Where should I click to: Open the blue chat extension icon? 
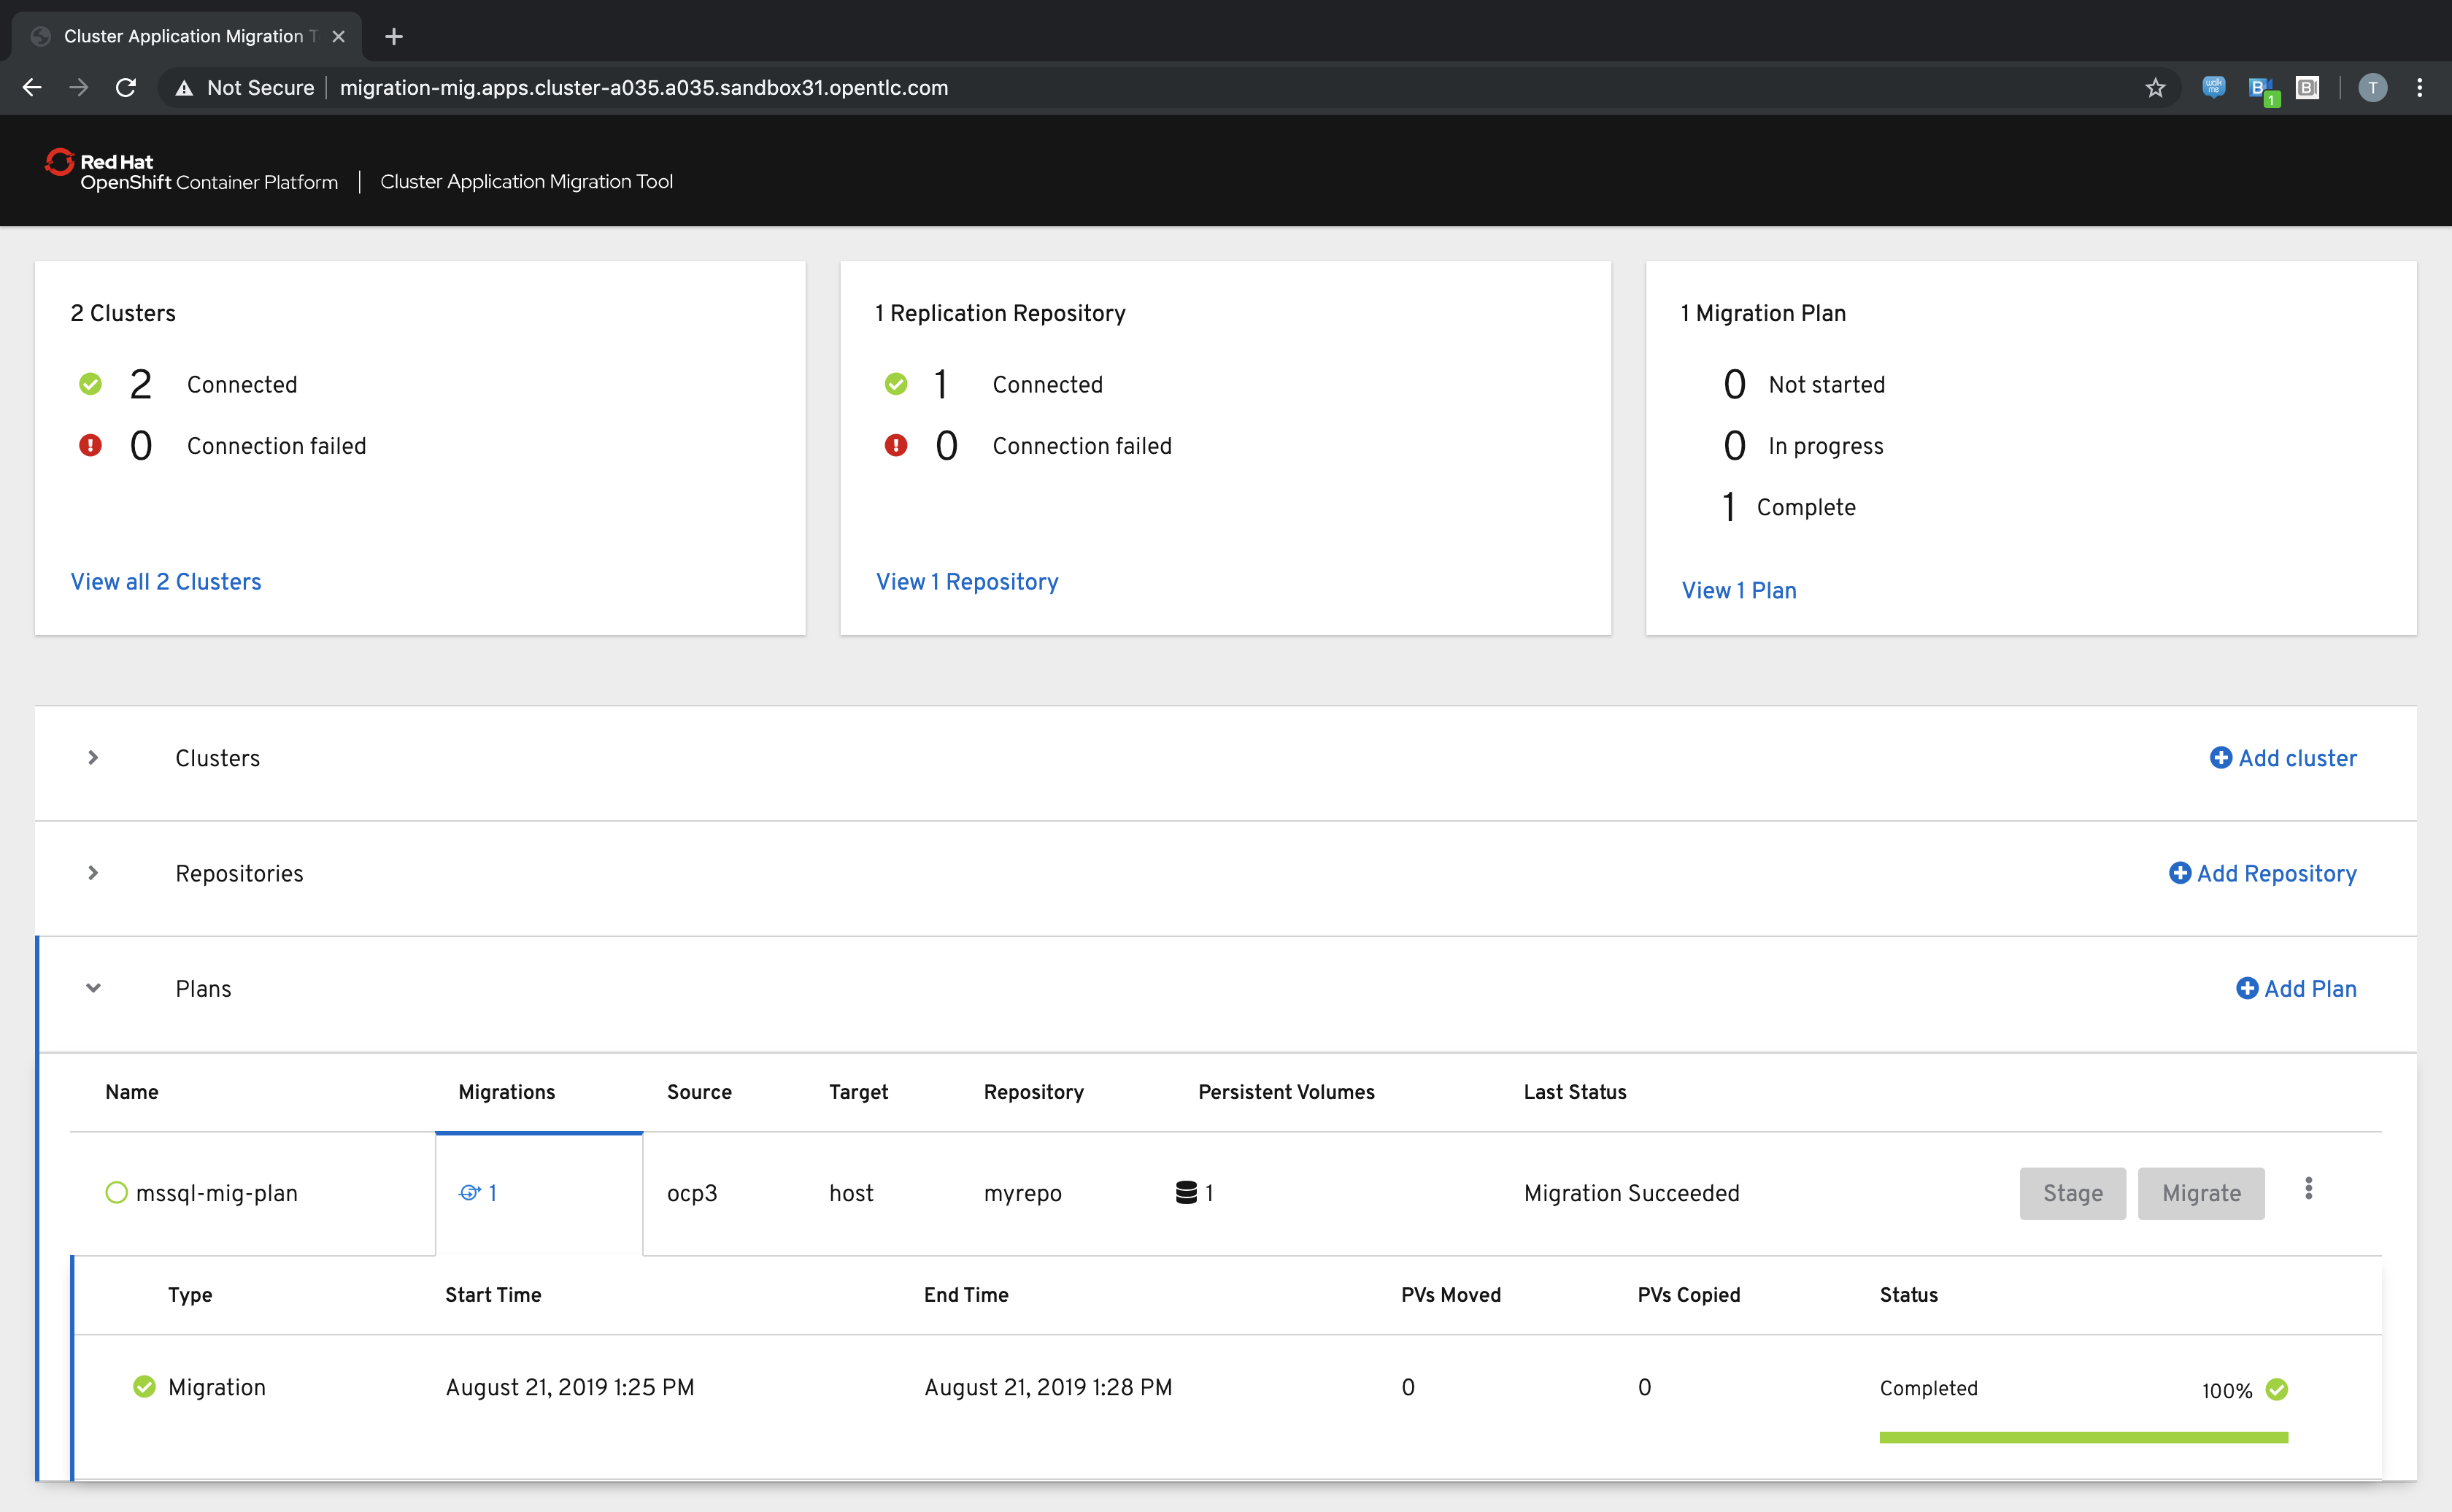tap(2214, 88)
